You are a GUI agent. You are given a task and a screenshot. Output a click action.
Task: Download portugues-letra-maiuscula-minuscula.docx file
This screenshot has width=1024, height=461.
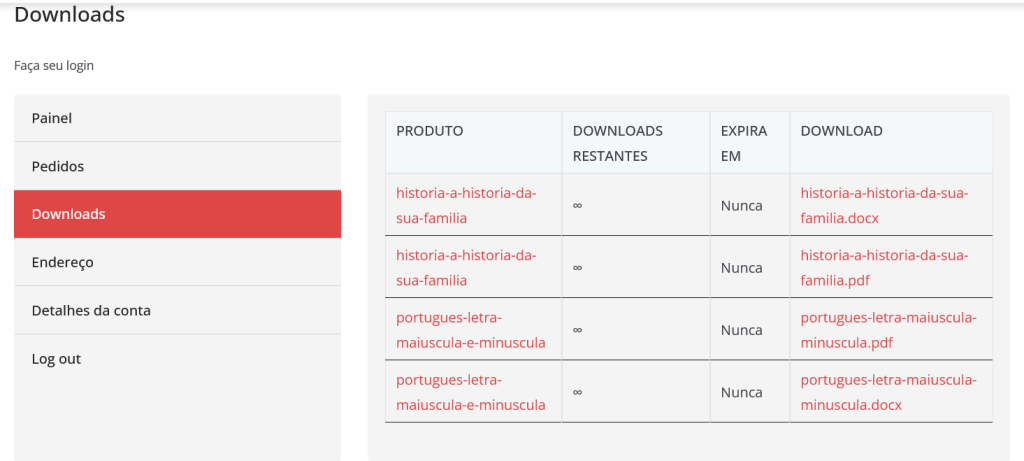coord(888,392)
